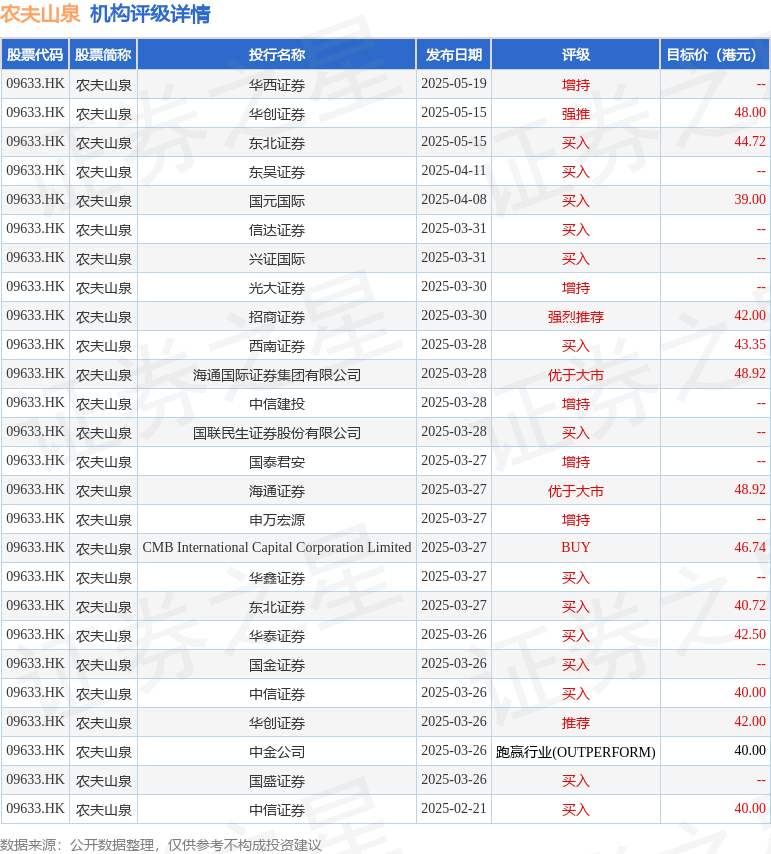
Task: Click the 中金公司 cell
Action: tap(277, 752)
